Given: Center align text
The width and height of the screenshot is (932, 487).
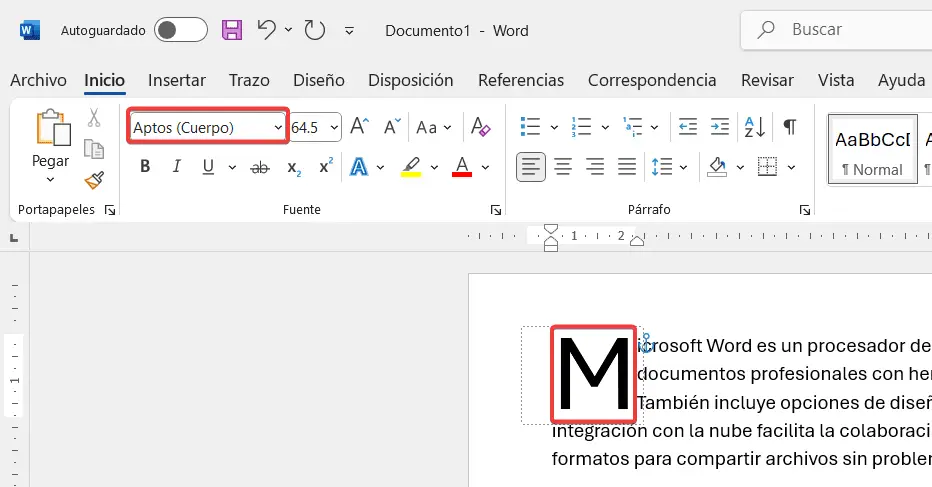Looking at the screenshot, I should click(563, 167).
